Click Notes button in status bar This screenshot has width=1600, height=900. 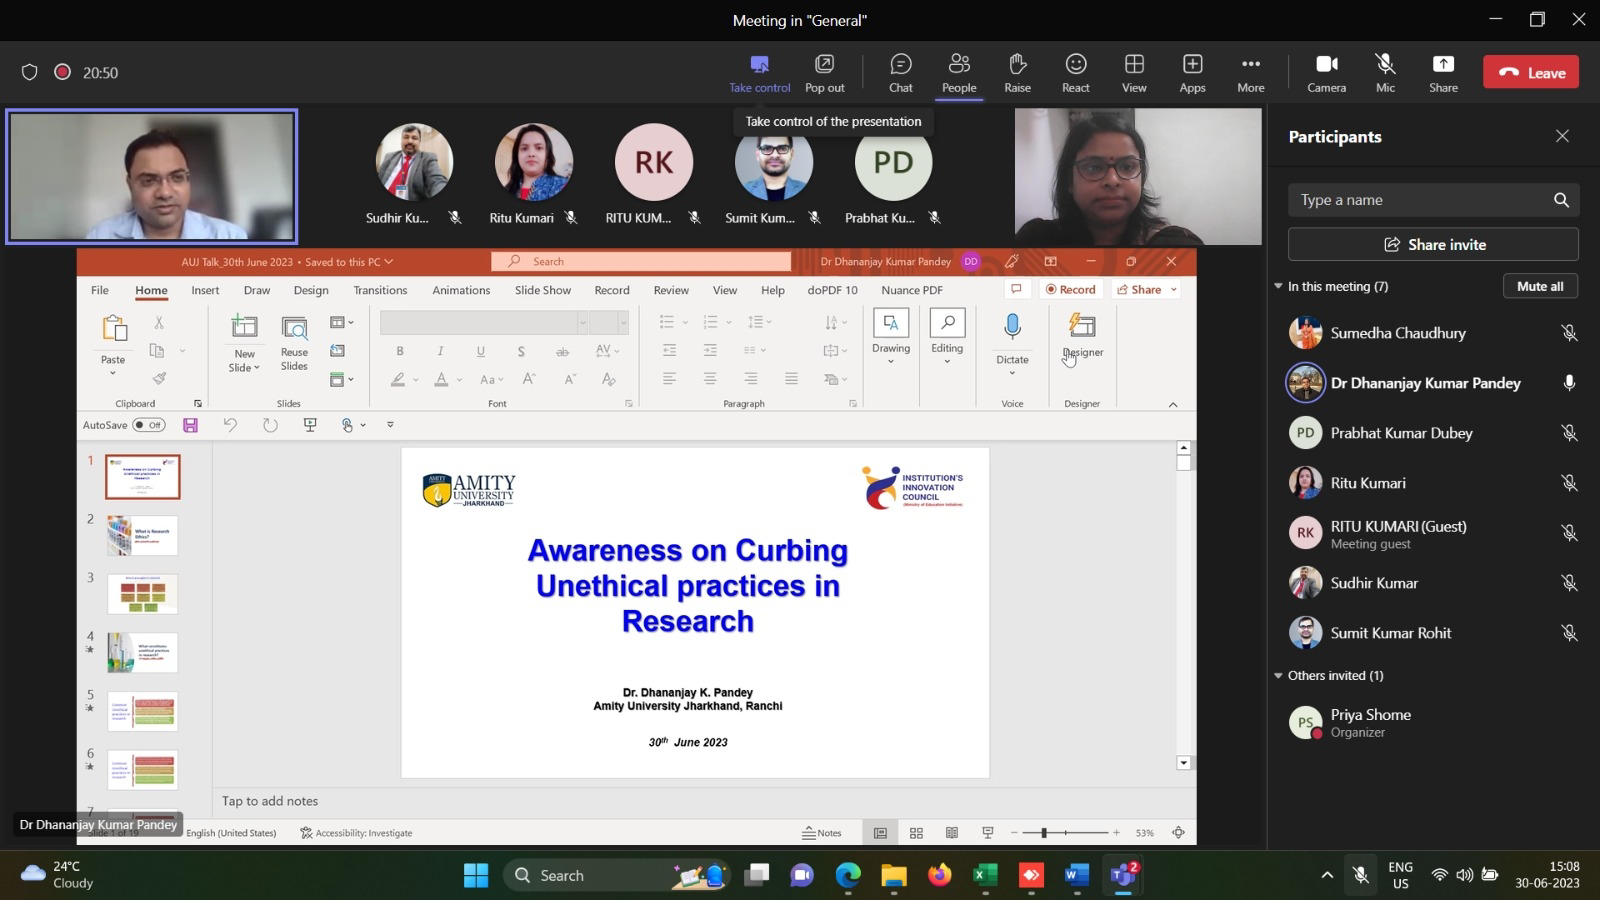[x=822, y=833]
